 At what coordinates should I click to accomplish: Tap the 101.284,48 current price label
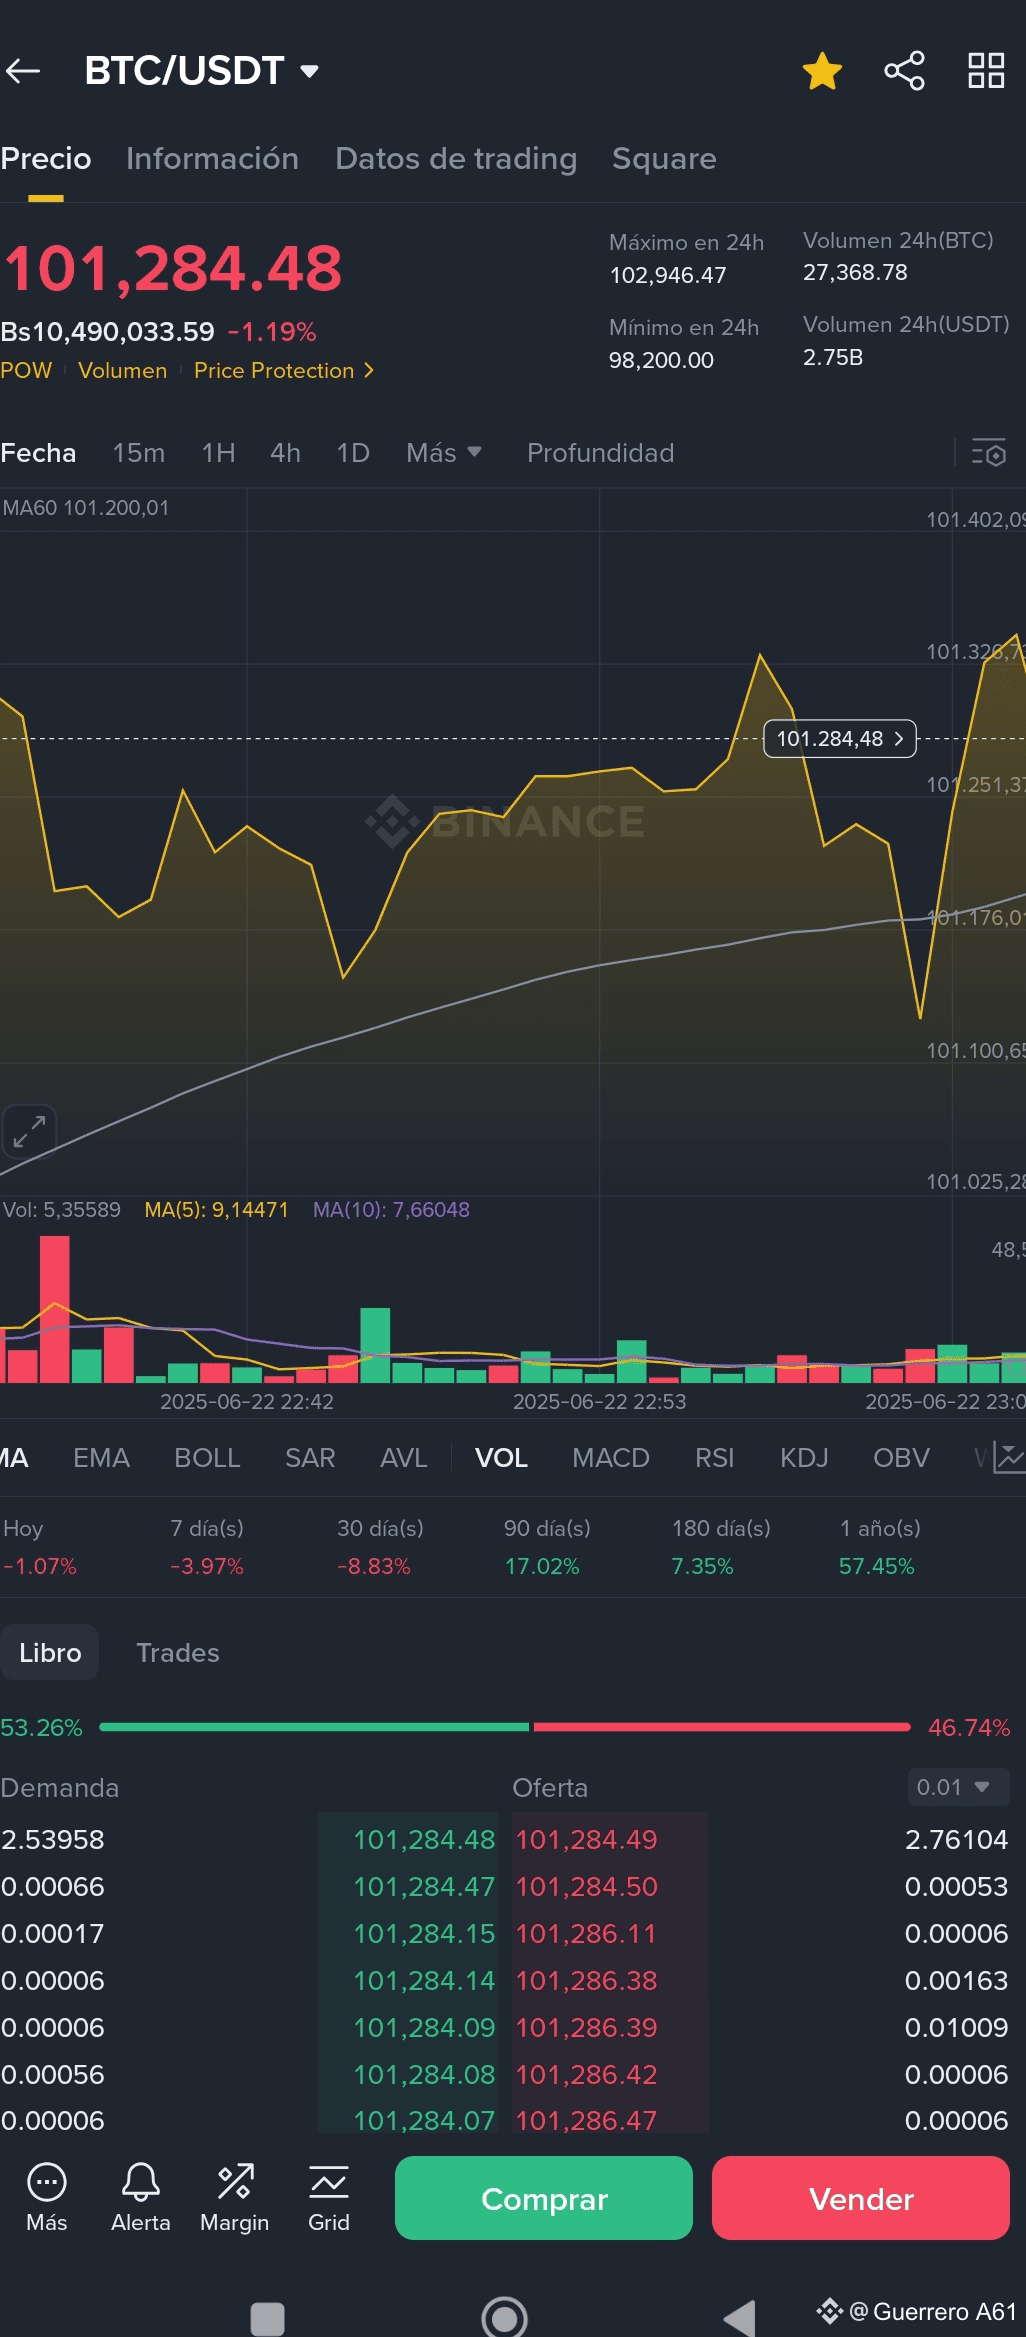(x=840, y=739)
